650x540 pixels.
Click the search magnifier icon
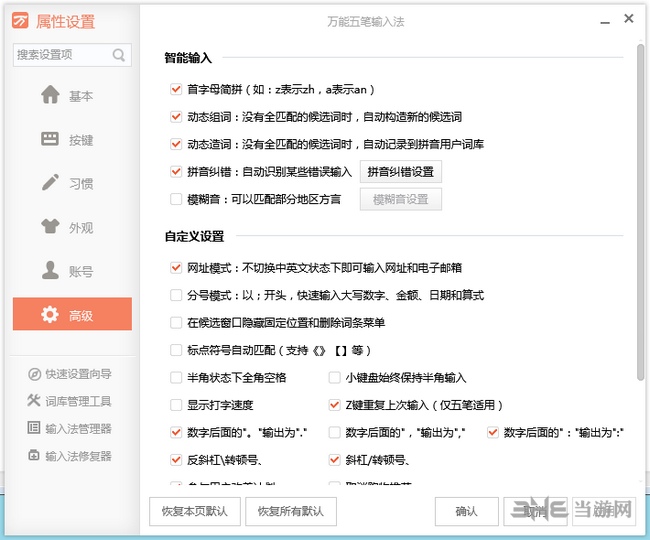coord(119,55)
